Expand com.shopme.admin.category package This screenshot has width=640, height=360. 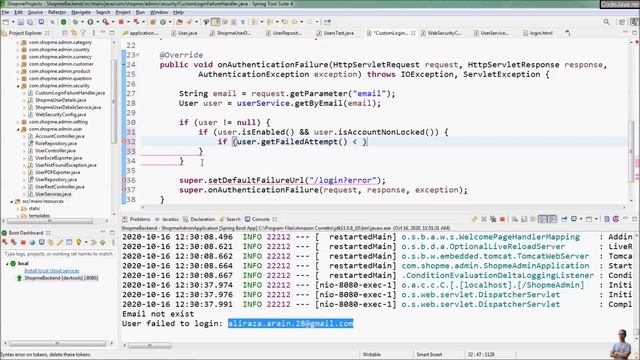tap(18, 42)
